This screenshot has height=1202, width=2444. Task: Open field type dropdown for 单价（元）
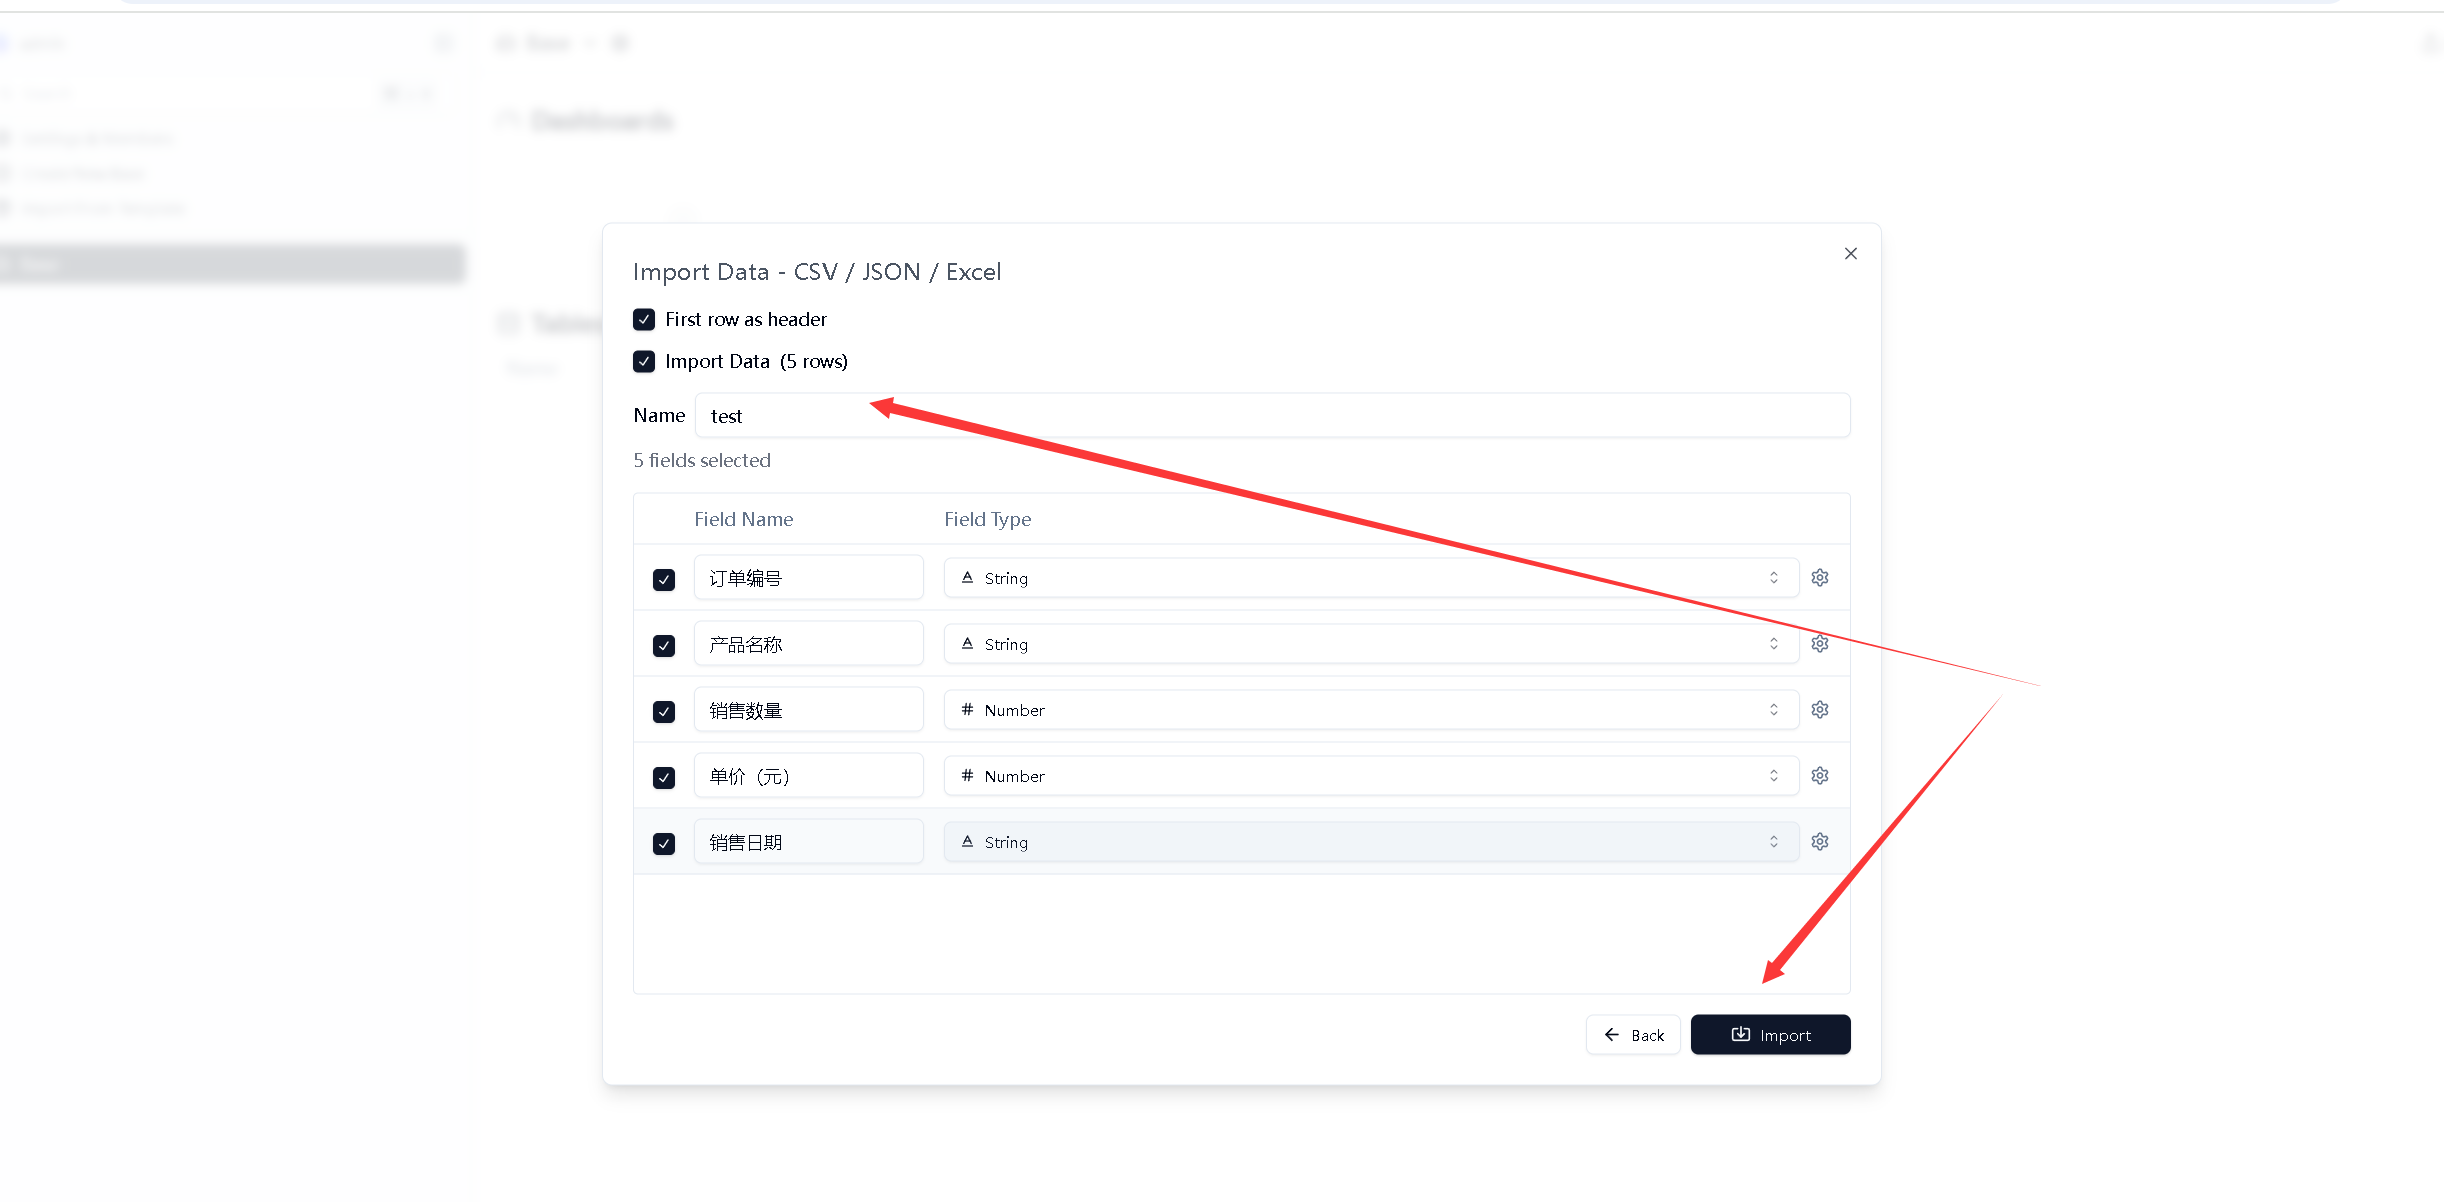tap(1370, 776)
